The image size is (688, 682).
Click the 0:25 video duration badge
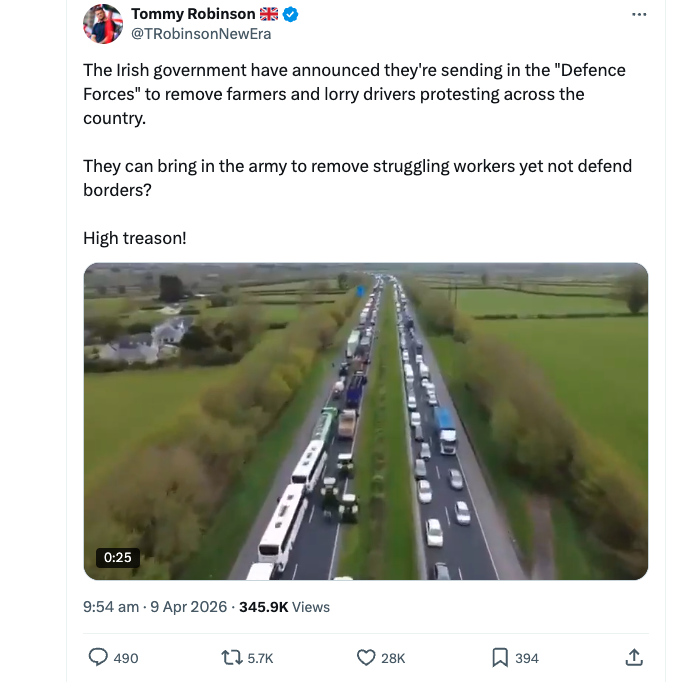pyautogui.click(x=117, y=557)
